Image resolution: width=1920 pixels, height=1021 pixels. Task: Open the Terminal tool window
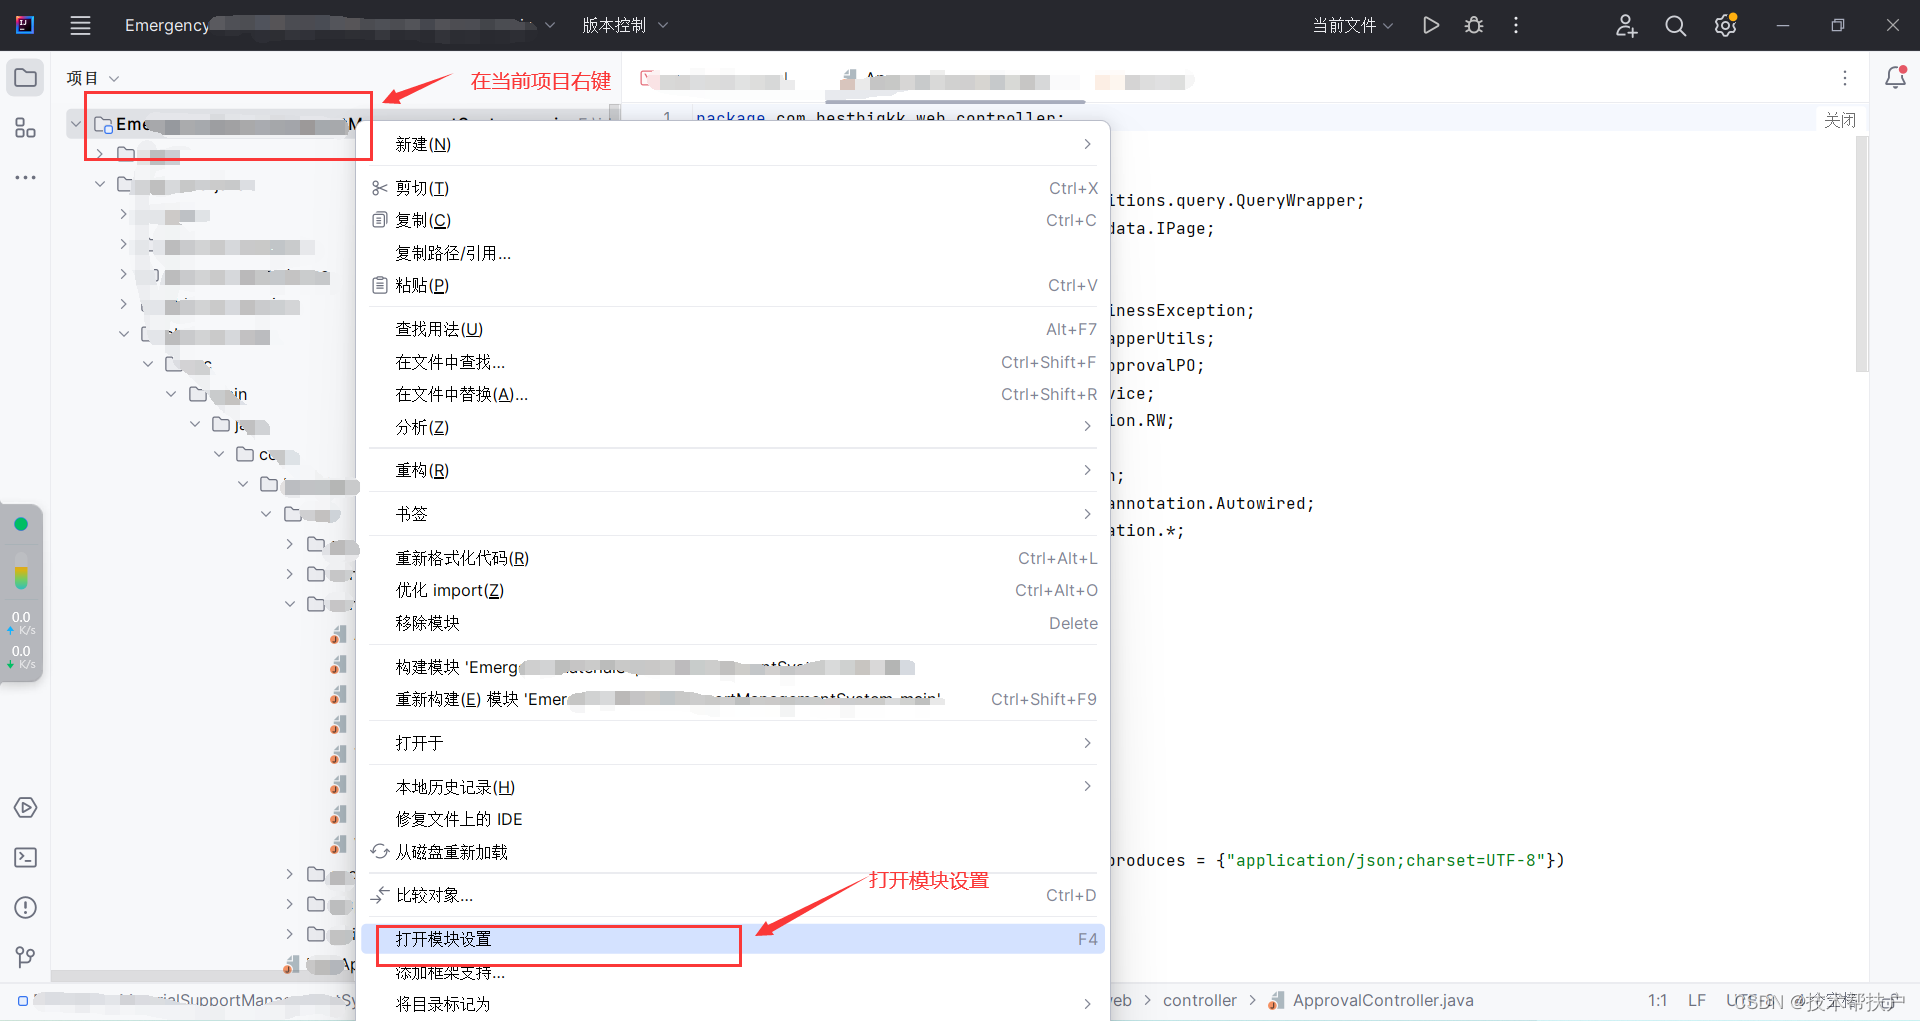point(26,858)
